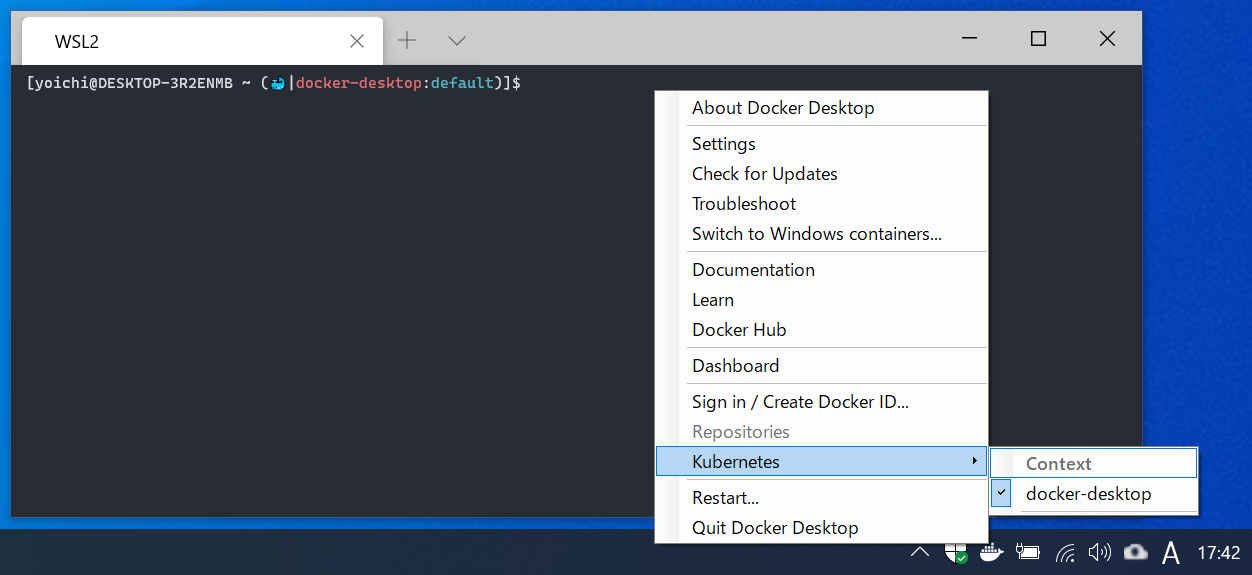Click the IME input mode A indicator
1252x575 pixels.
pos(1171,552)
